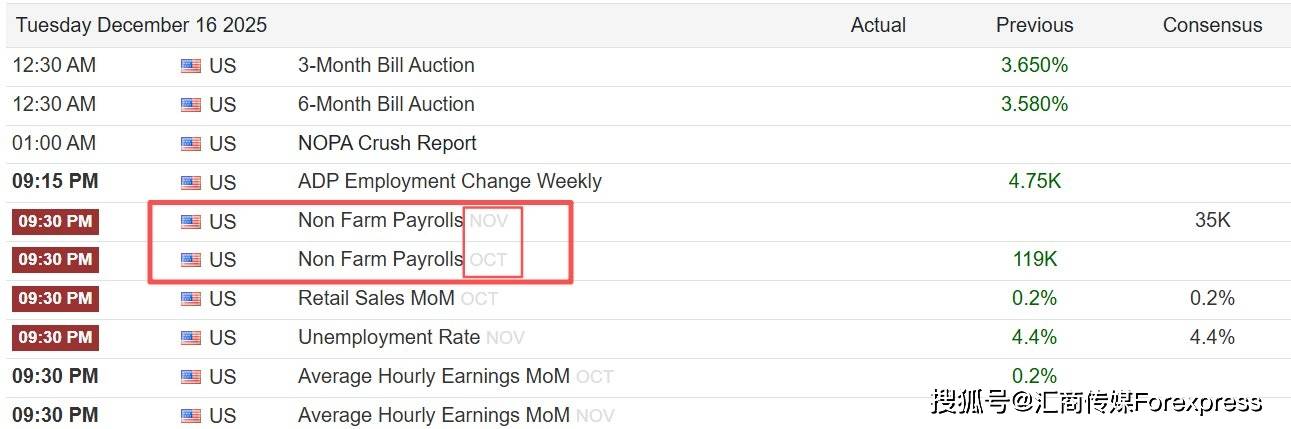1291x429 pixels.
Task: Open Non Farm Payrolls NOV event
Action: coord(380,220)
